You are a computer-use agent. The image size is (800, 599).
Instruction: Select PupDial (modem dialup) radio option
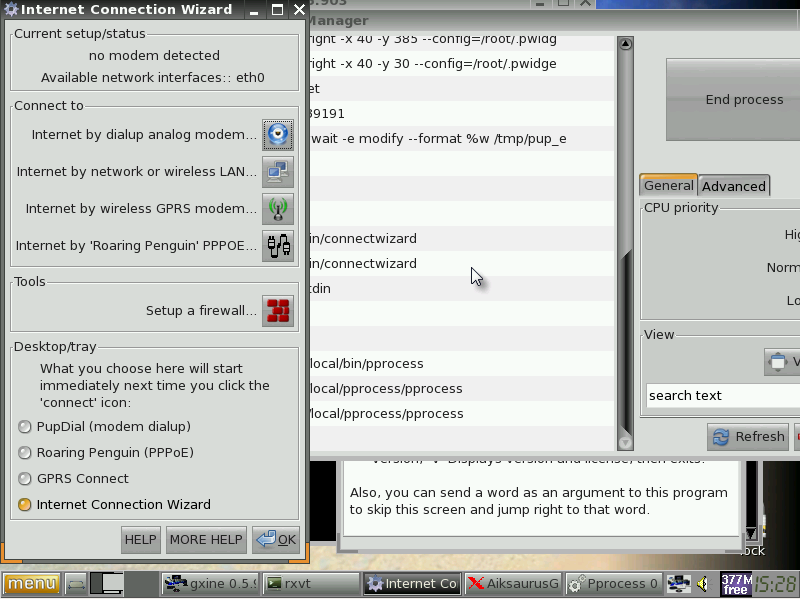24,427
